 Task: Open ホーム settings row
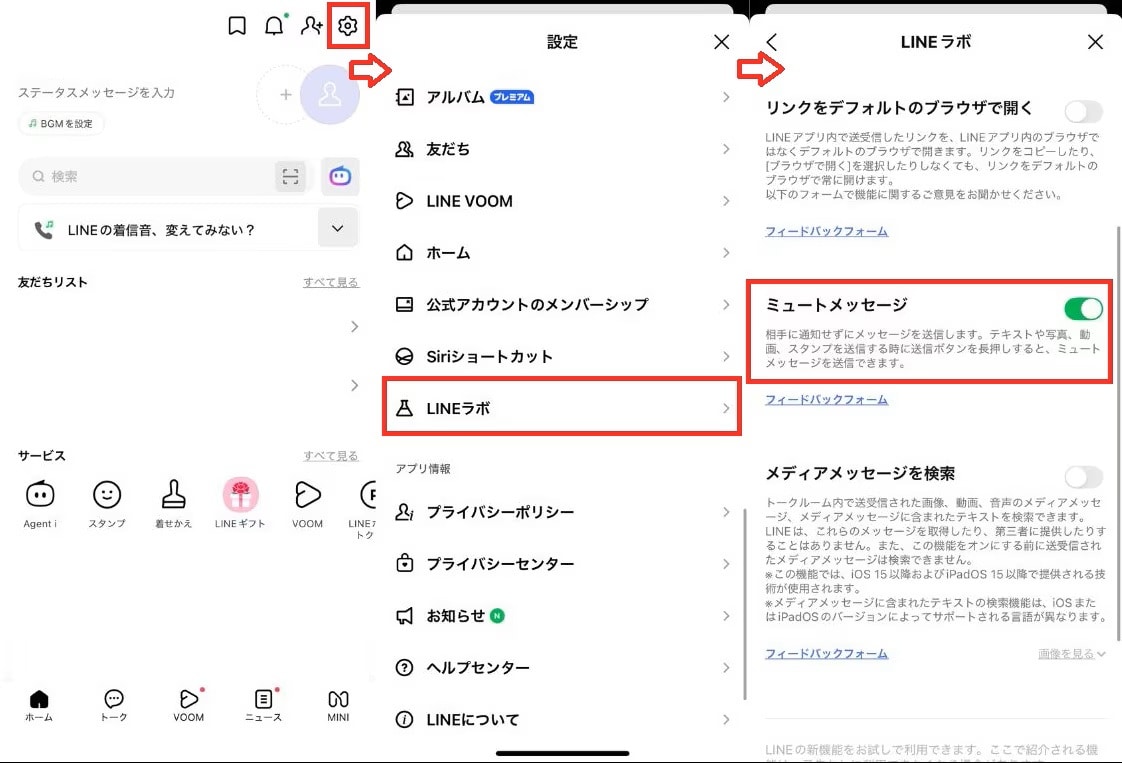point(562,253)
